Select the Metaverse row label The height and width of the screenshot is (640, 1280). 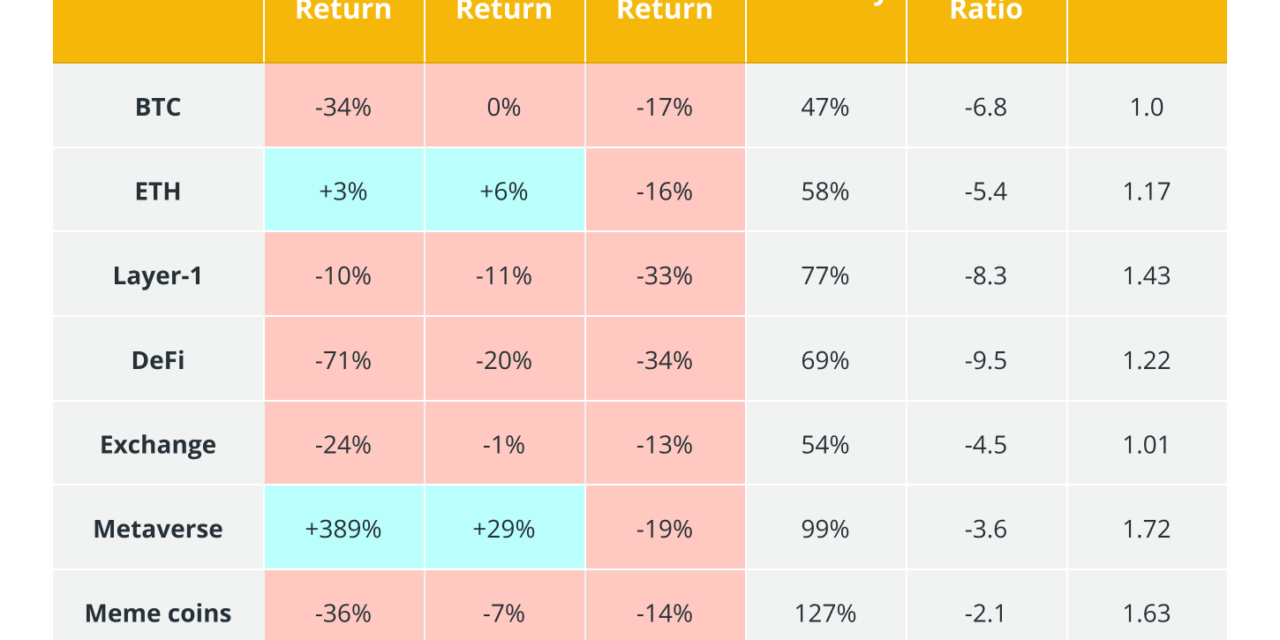pos(158,529)
